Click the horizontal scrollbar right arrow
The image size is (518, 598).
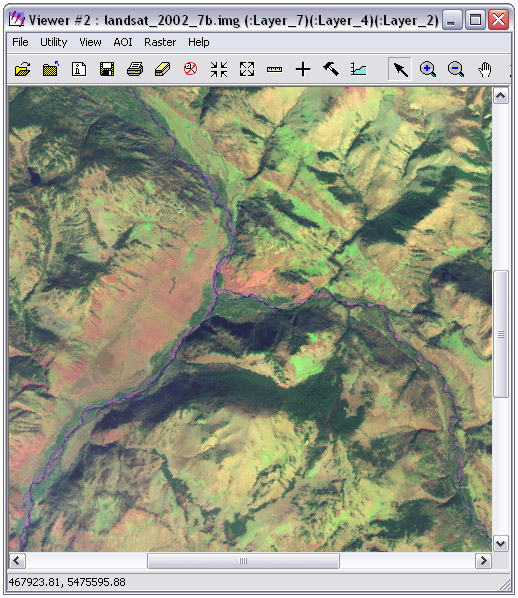(483, 561)
